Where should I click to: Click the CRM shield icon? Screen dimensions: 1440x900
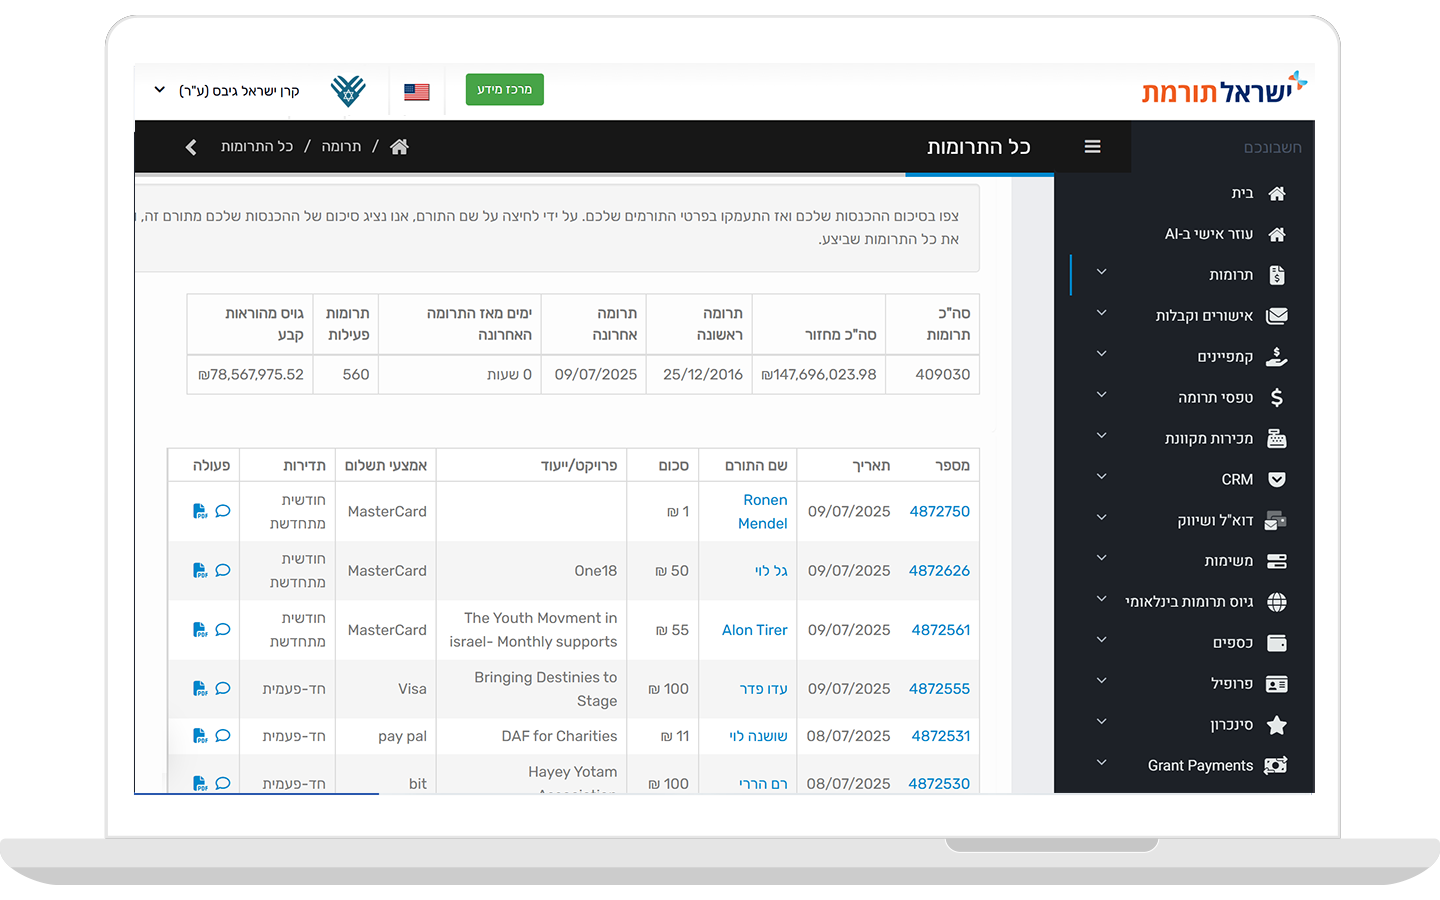click(1277, 479)
